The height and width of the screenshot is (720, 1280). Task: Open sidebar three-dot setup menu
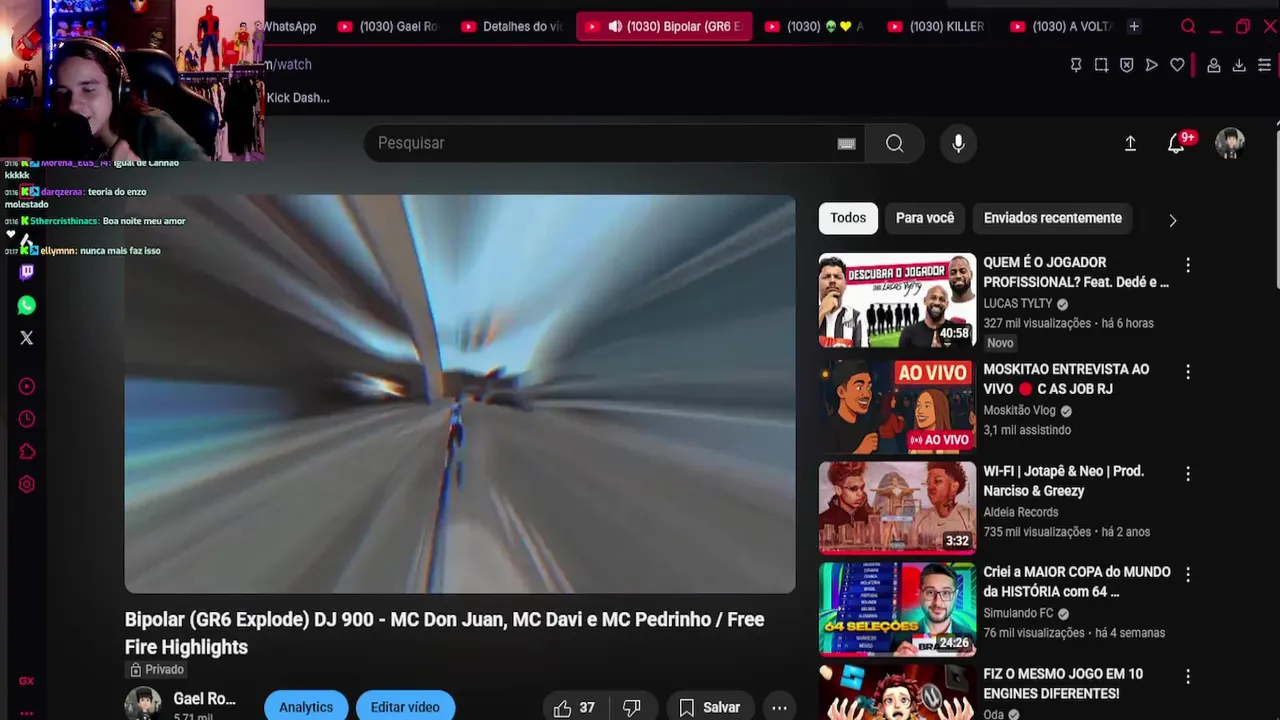(x=26, y=714)
